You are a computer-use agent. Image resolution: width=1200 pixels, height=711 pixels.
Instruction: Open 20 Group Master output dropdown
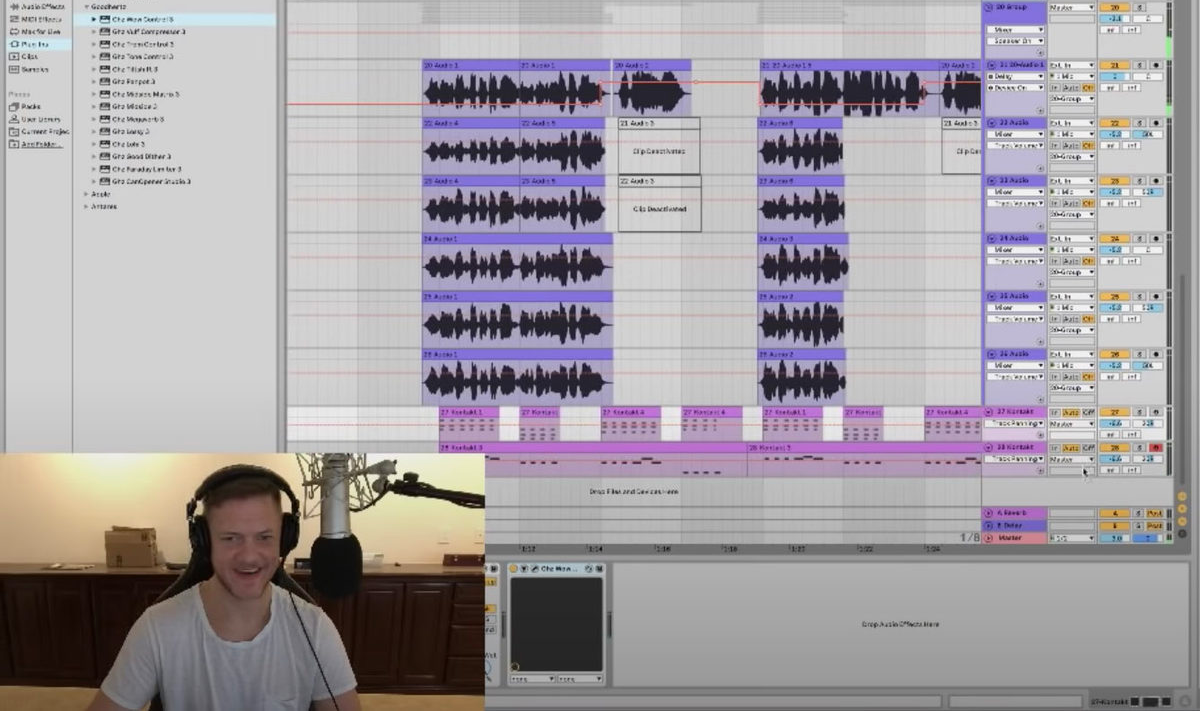coord(1072,7)
